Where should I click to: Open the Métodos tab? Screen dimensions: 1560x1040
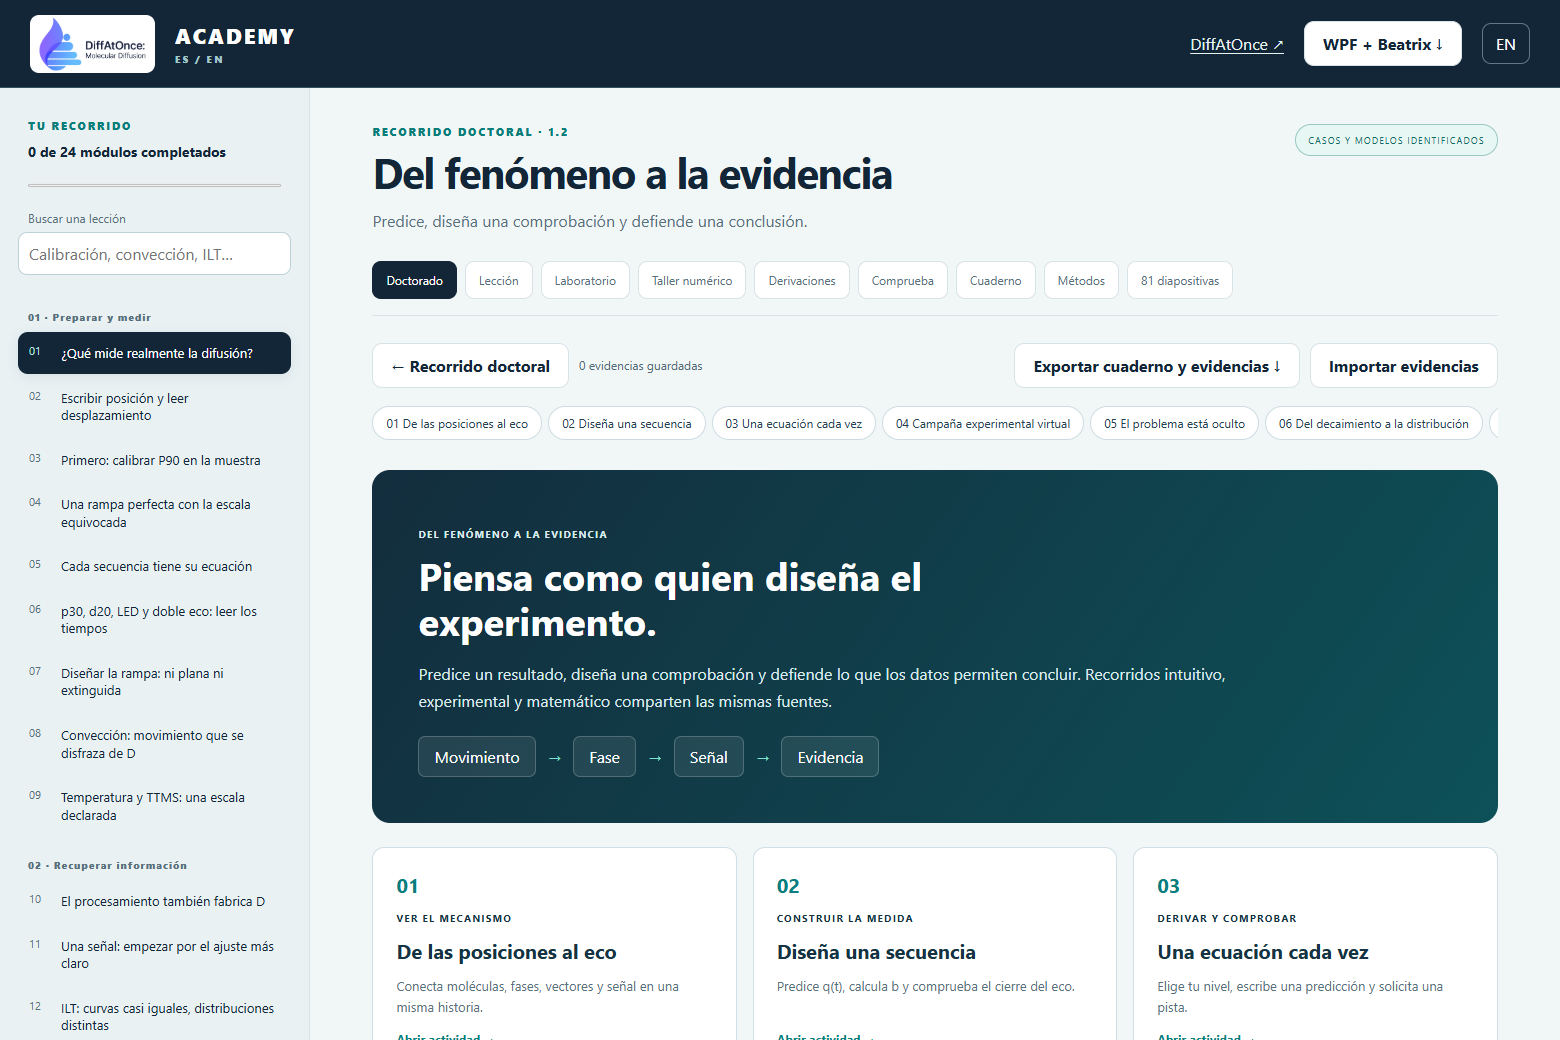[x=1081, y=280]
